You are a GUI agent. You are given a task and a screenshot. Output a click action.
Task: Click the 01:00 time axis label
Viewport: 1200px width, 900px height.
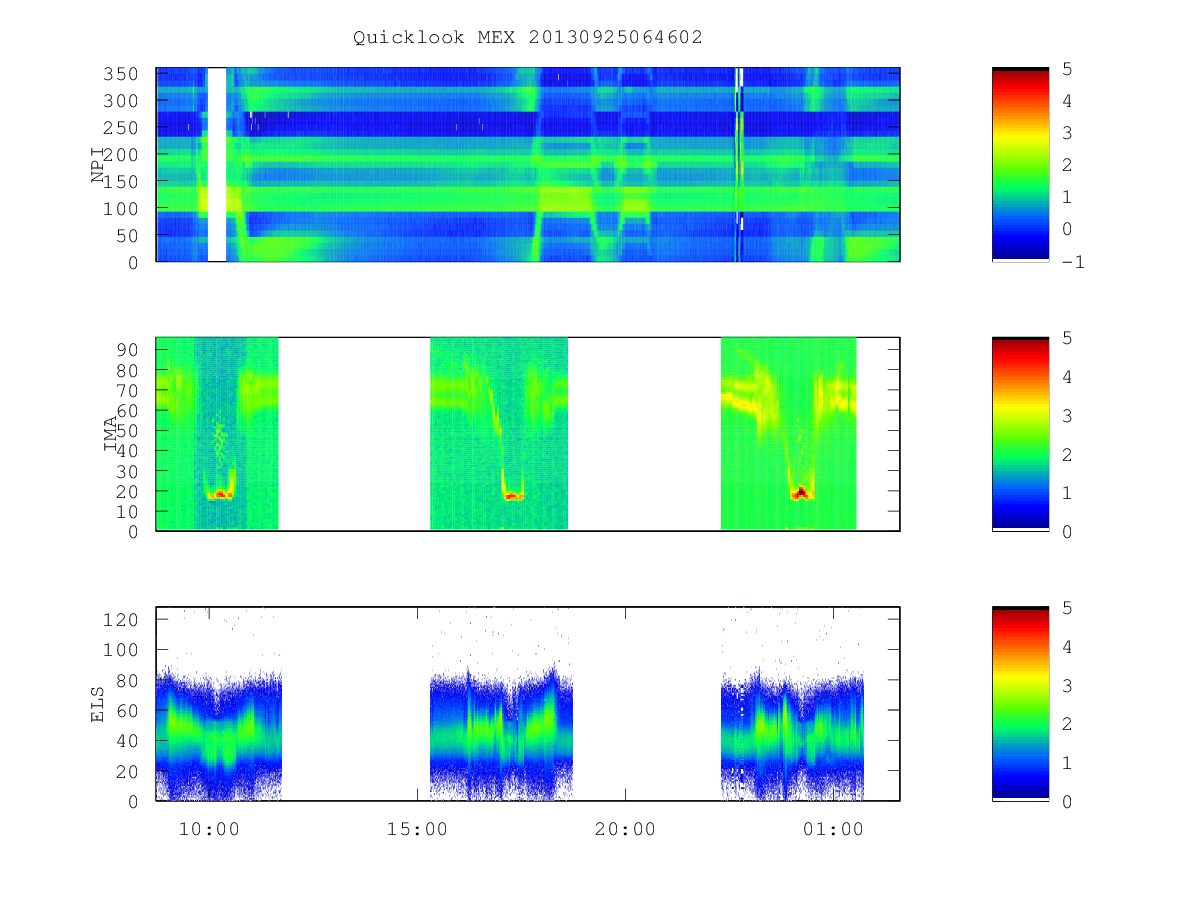click(833, 829)
